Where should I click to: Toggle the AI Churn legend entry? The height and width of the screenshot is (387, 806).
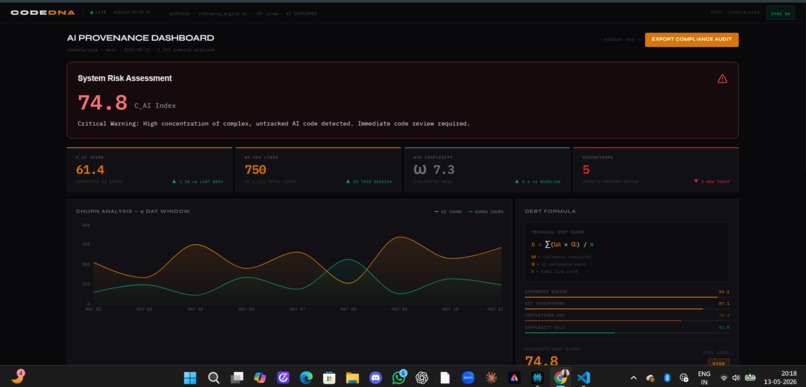pyautogui.click(x=448, y=212)
